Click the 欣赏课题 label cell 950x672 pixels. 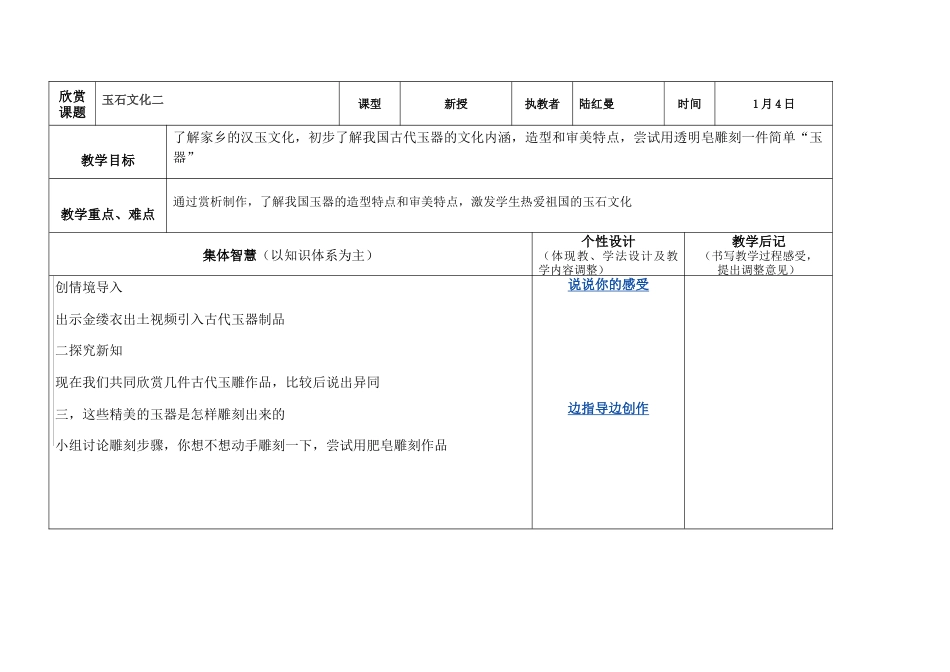(72, 104)
